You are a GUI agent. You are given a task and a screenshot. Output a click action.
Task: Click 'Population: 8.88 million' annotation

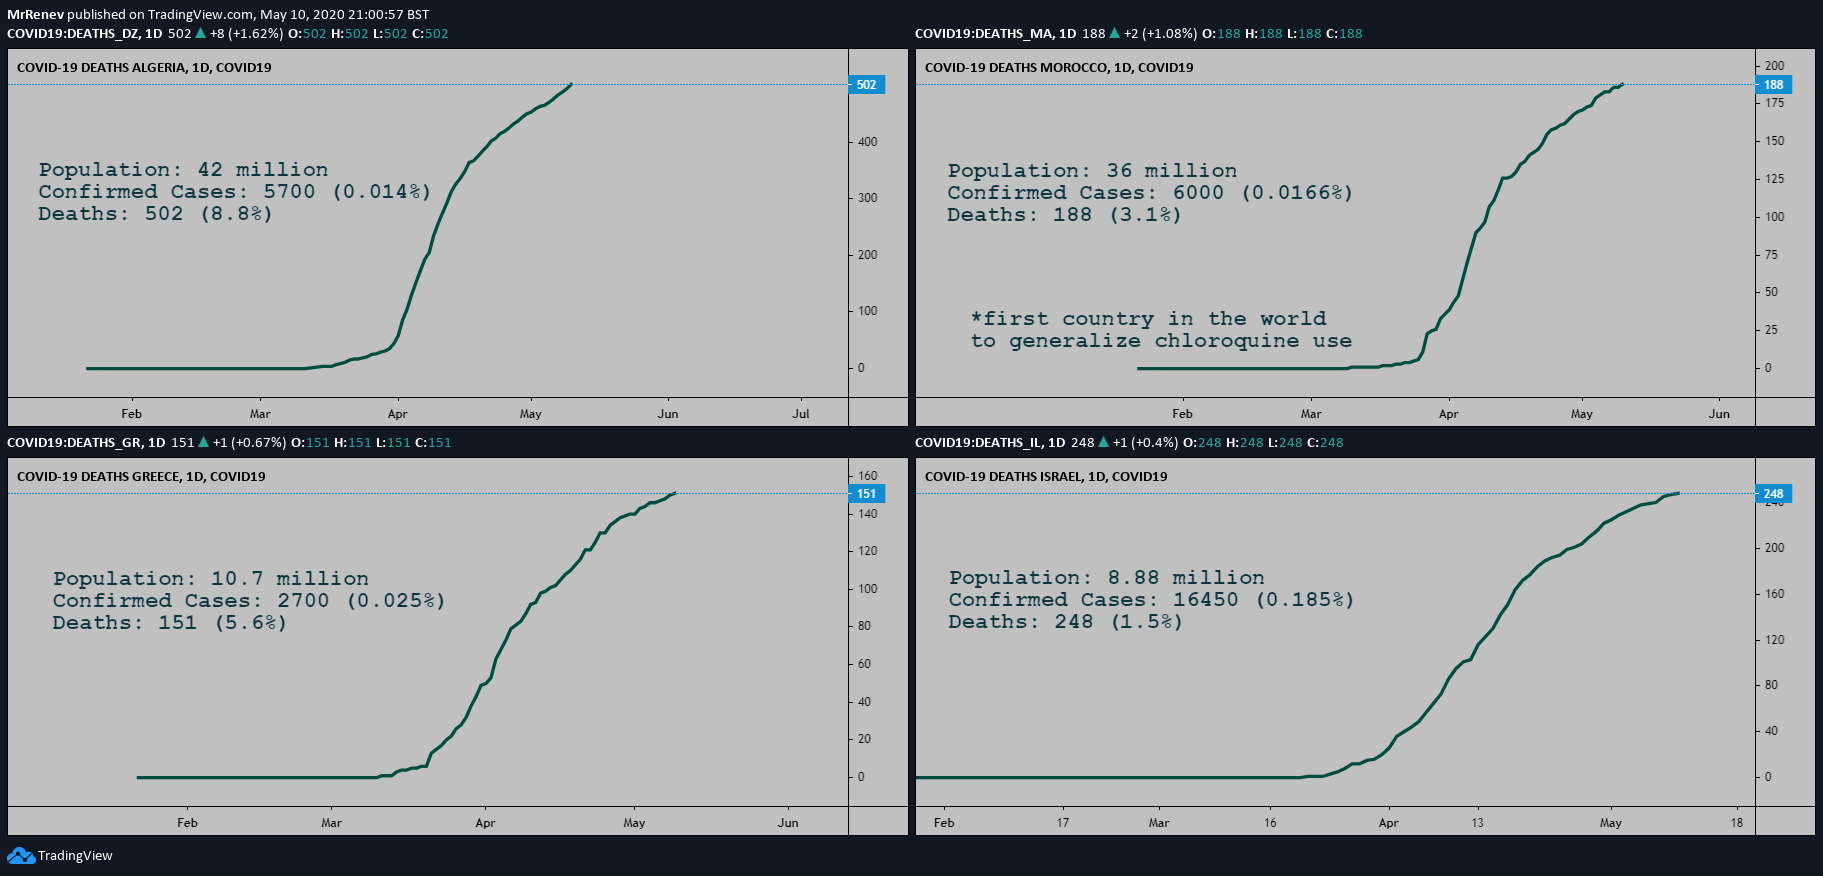(x=1107, y=578)
